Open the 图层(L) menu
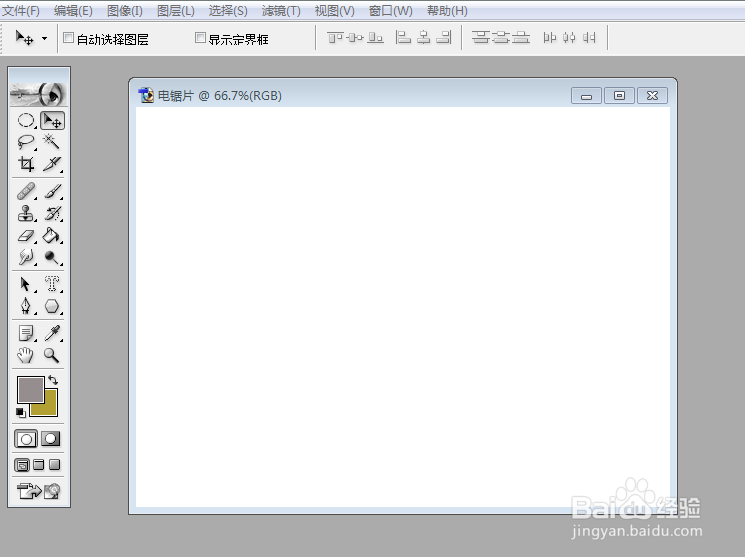 coord(176,10)
